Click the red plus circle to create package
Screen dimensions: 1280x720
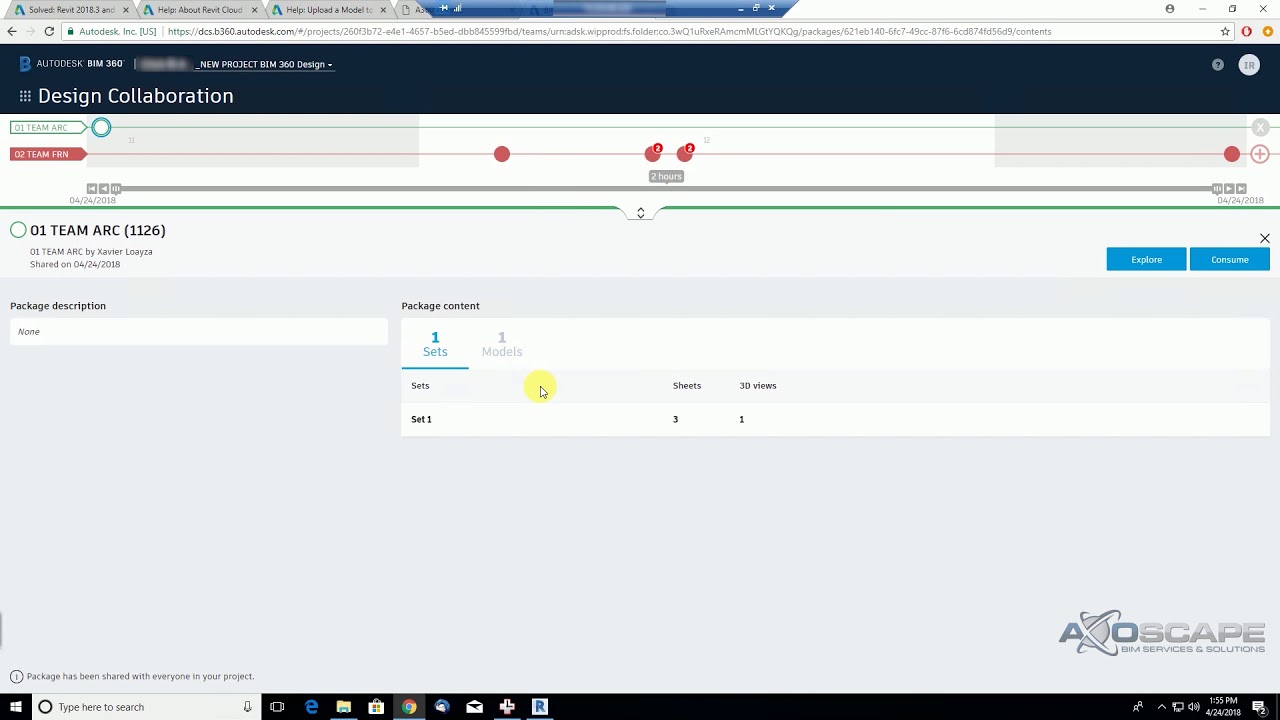pyautogui.click(x=1260, y=154)
